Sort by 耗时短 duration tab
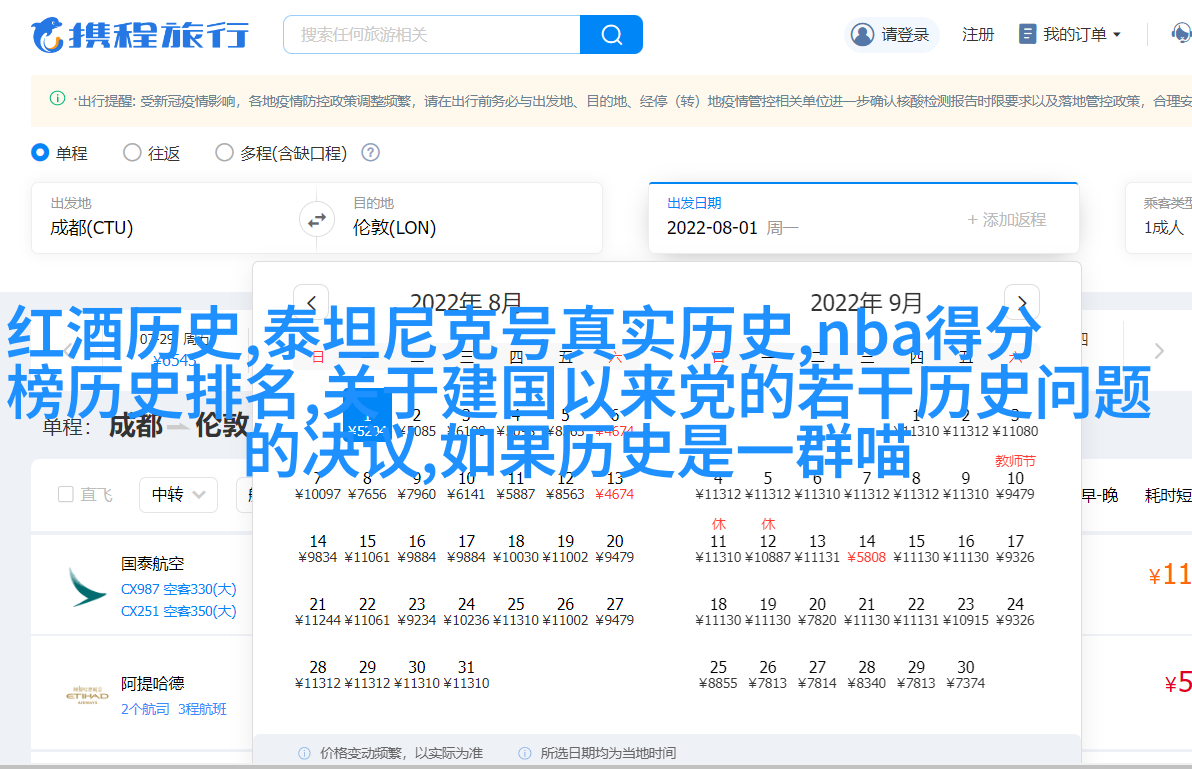1192x769 pixels. pos(1168,495)
